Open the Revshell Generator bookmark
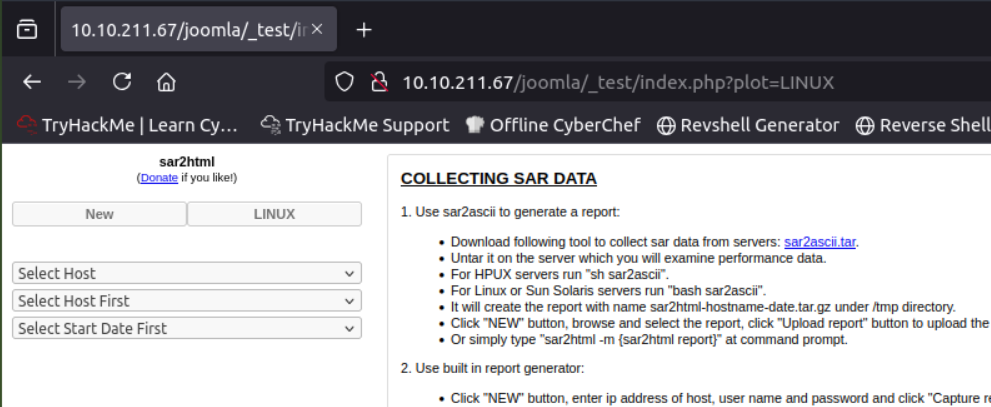The image size is (991, 407). [x=748, y=125]
